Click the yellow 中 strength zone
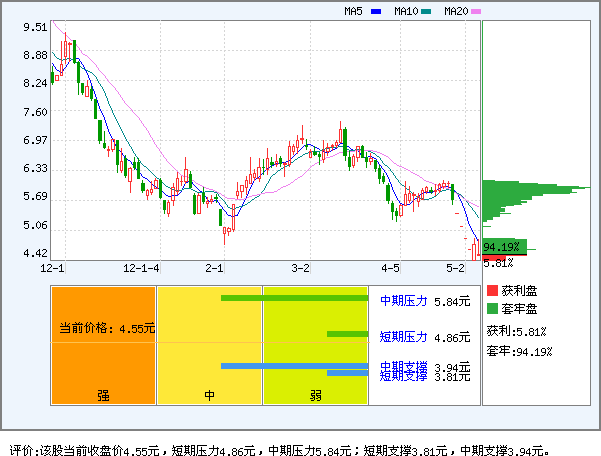The height and width of the screenshot is (456, 601). (210, 346)
